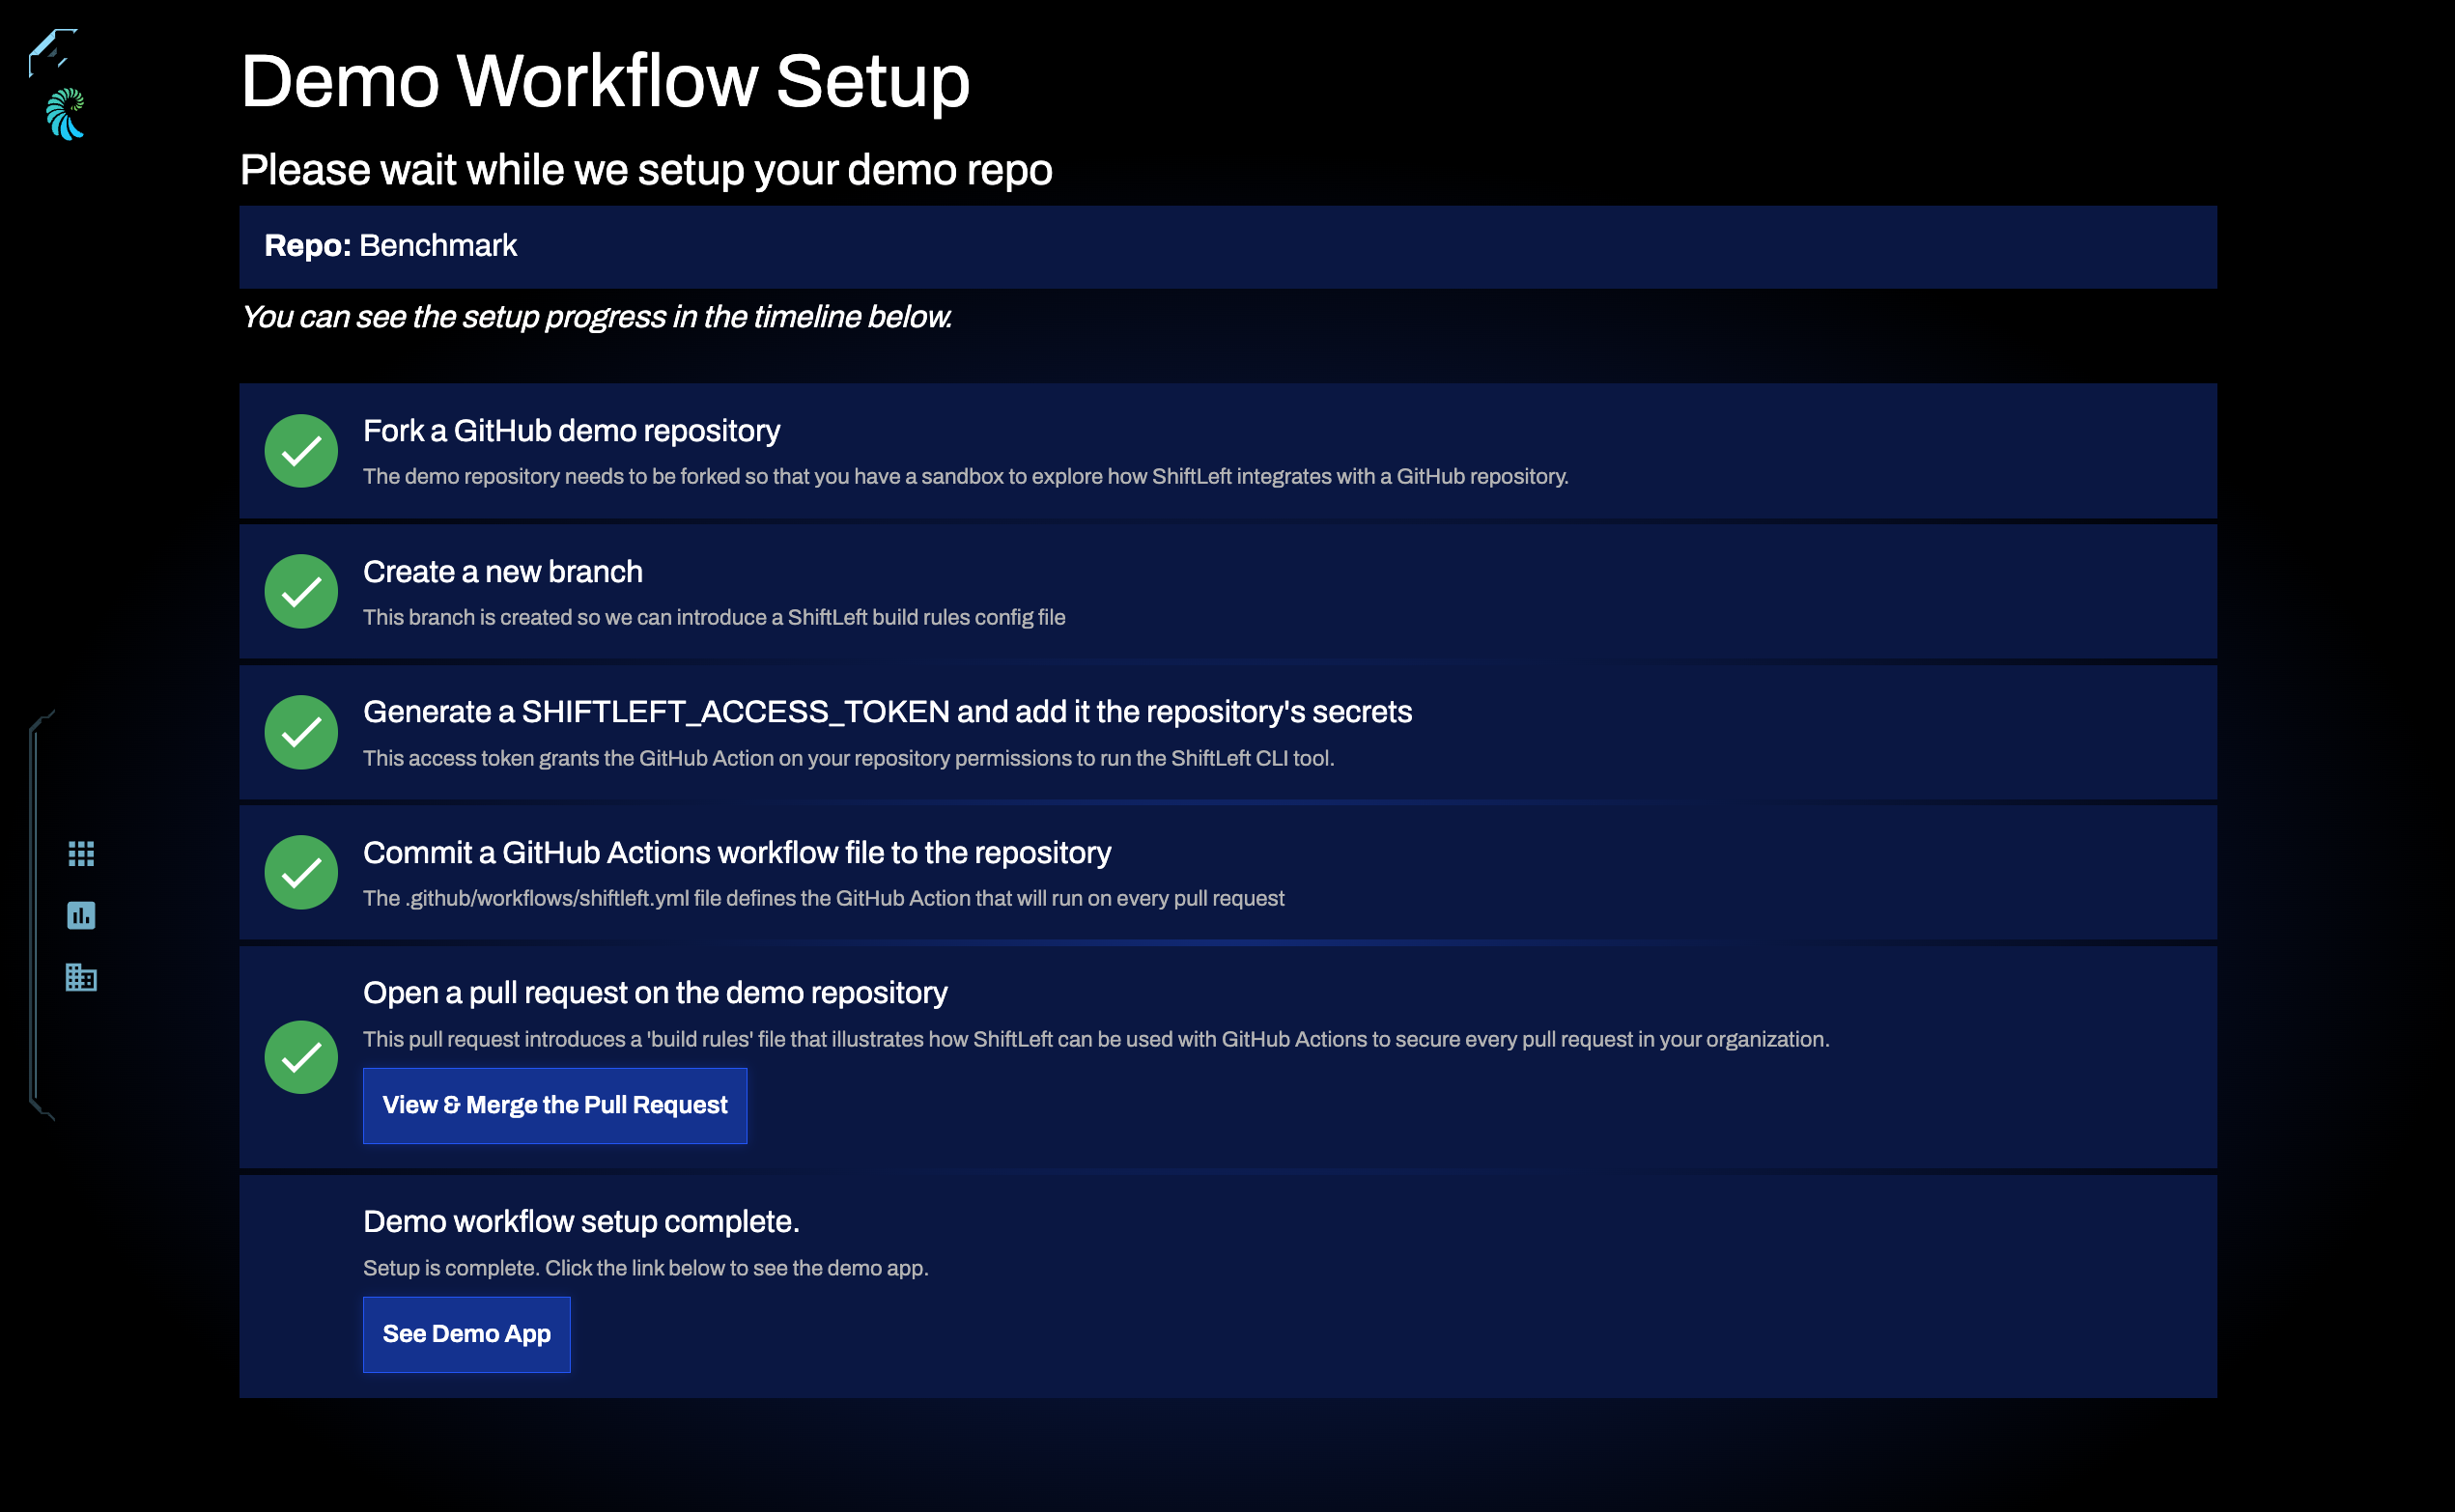Click 'This branch is created so we can' description

[714, 617]
